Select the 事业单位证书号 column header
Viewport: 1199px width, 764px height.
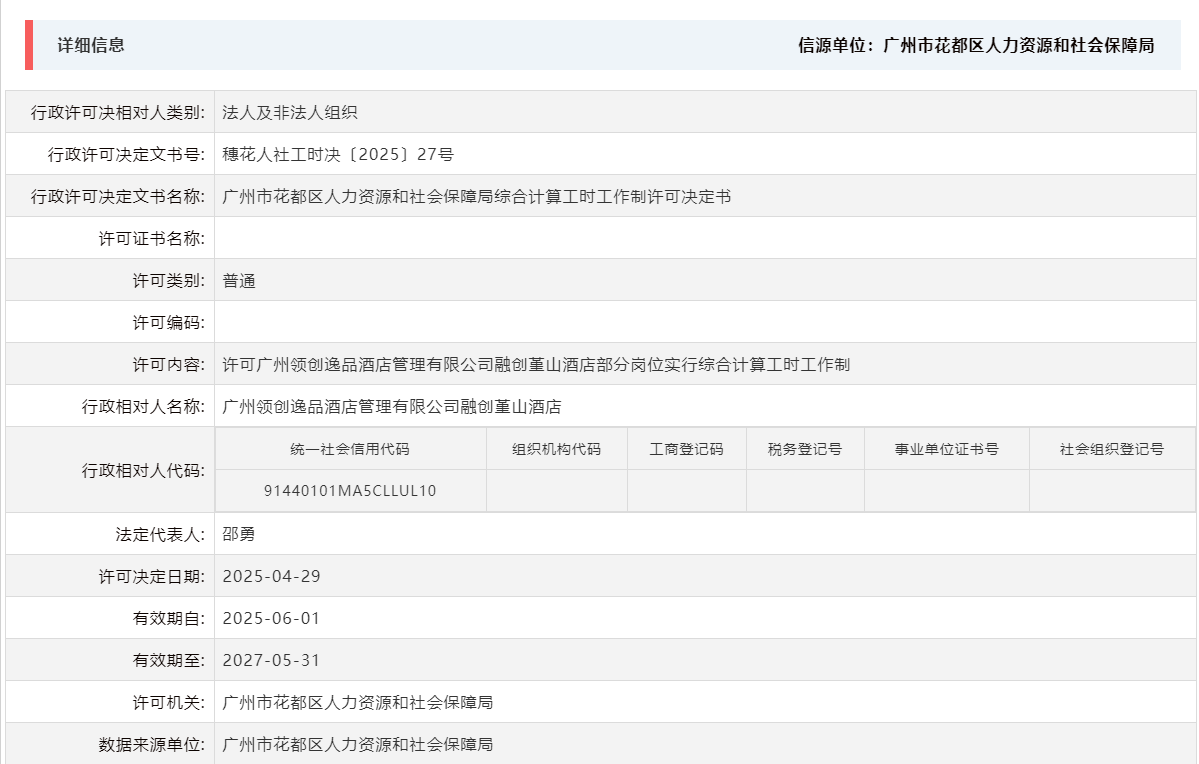point(947,448)
